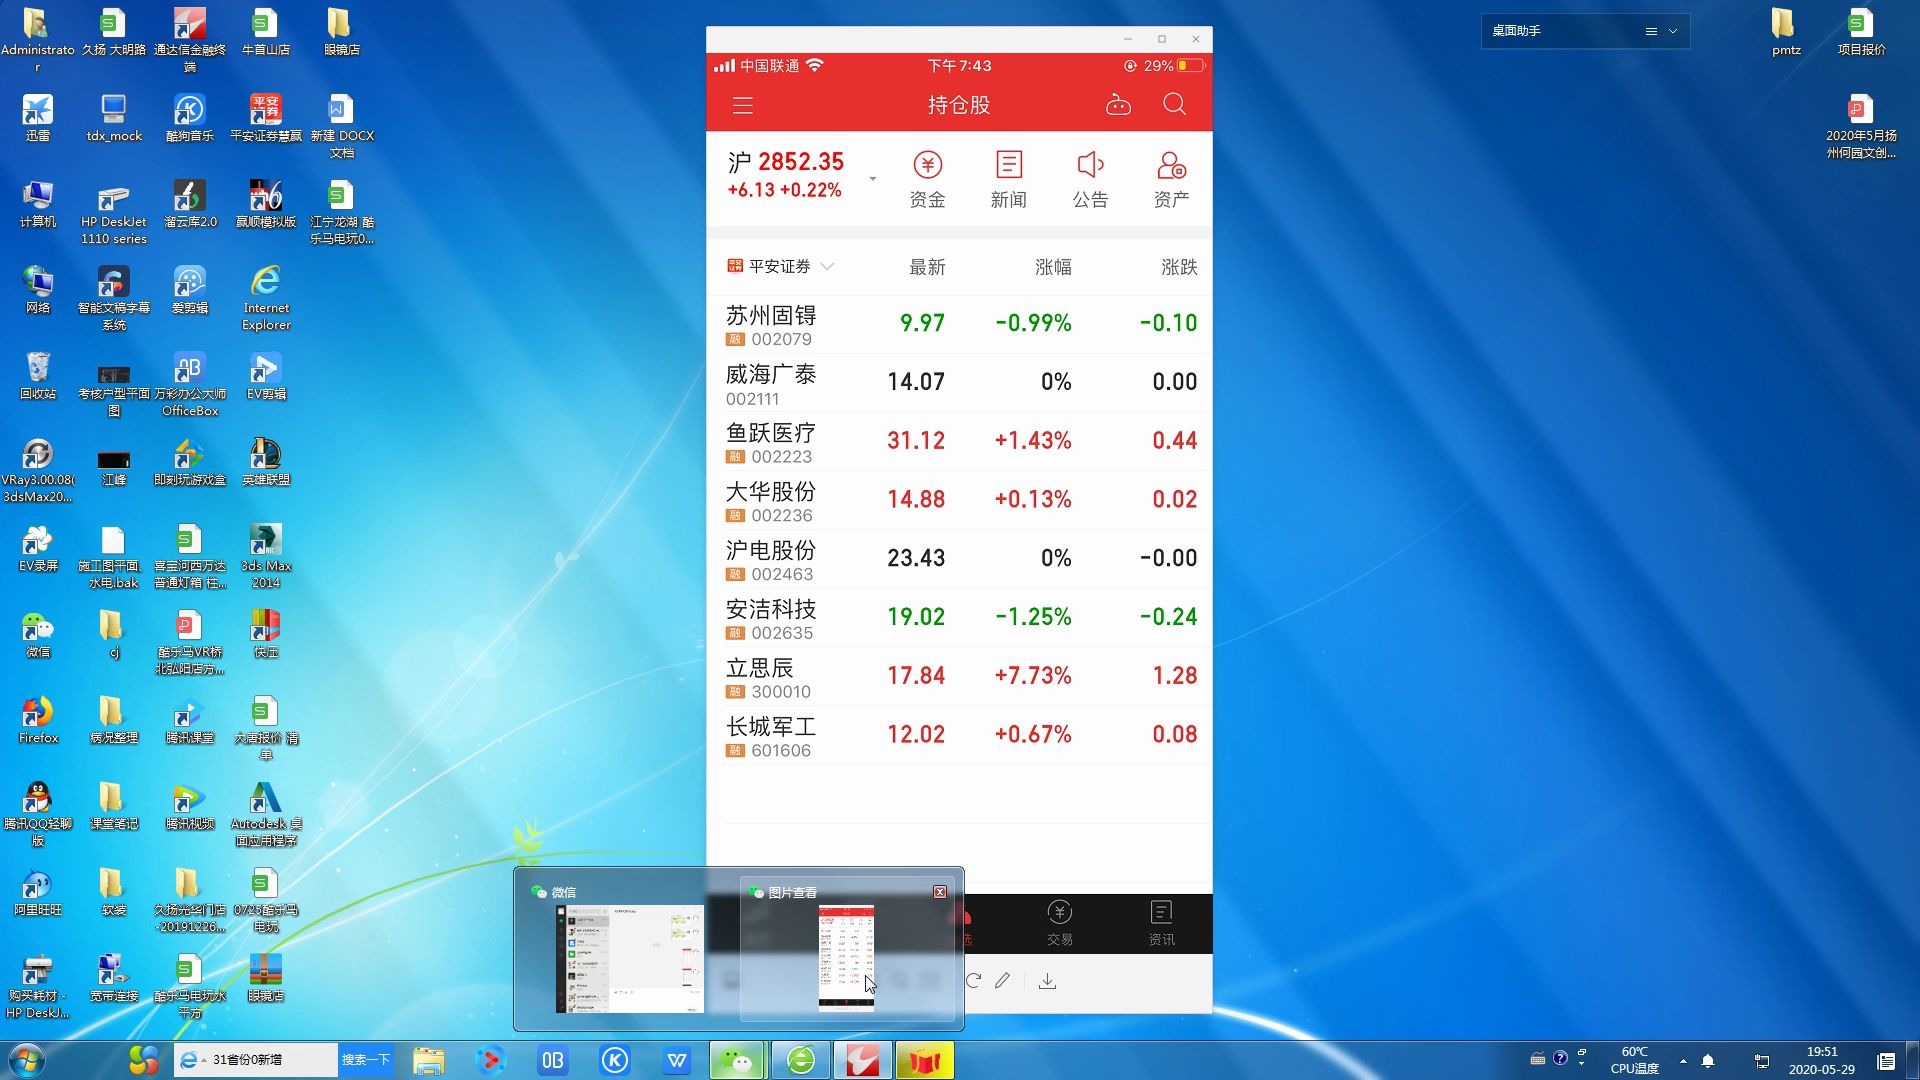Select the 英雄联盟 desktop icon
Viewport: 1920px width, 1080px height.
(x=266, y=462)
